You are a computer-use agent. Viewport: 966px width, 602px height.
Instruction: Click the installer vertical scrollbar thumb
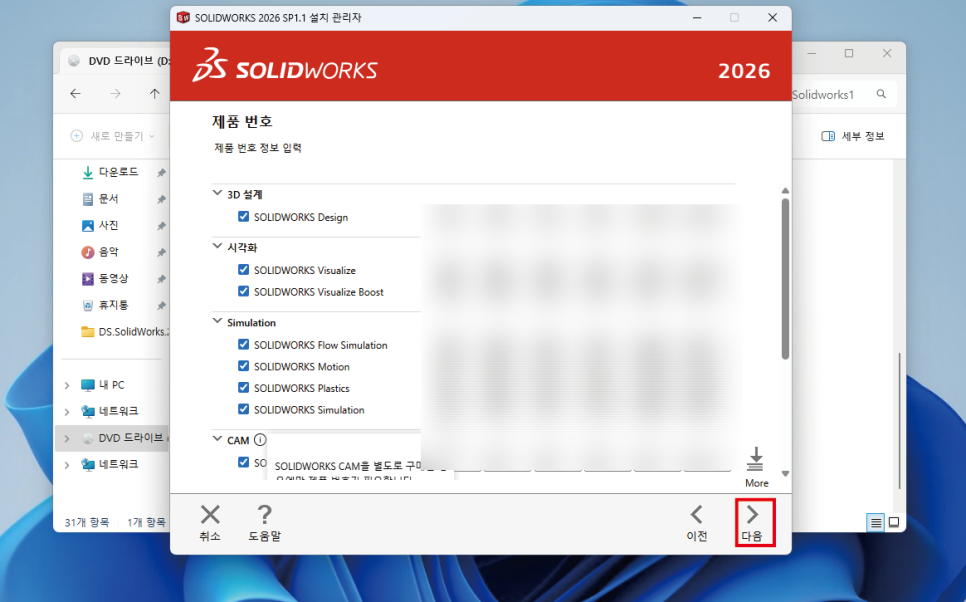pyautogui.click(x=785, y=279)
